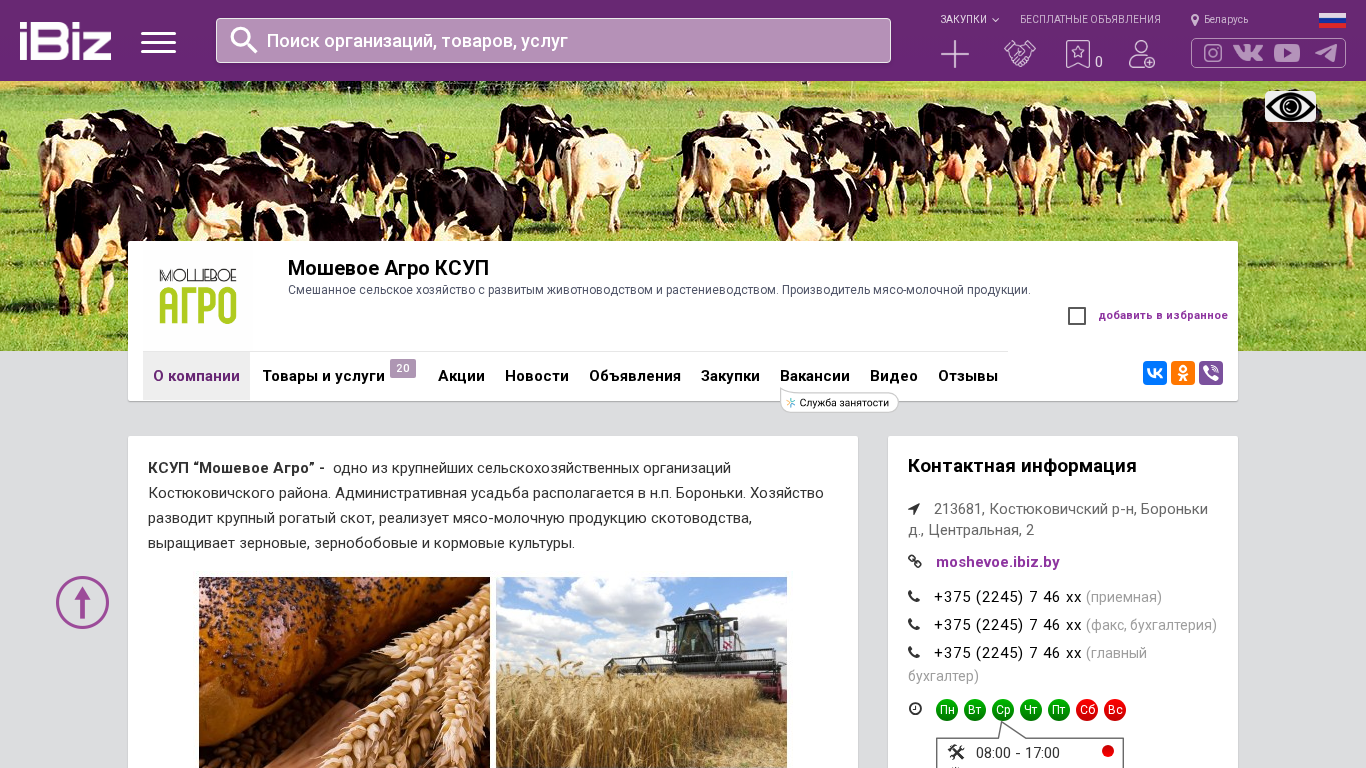Click the plus add icon
1366x768 pixels.
(955, 54)
